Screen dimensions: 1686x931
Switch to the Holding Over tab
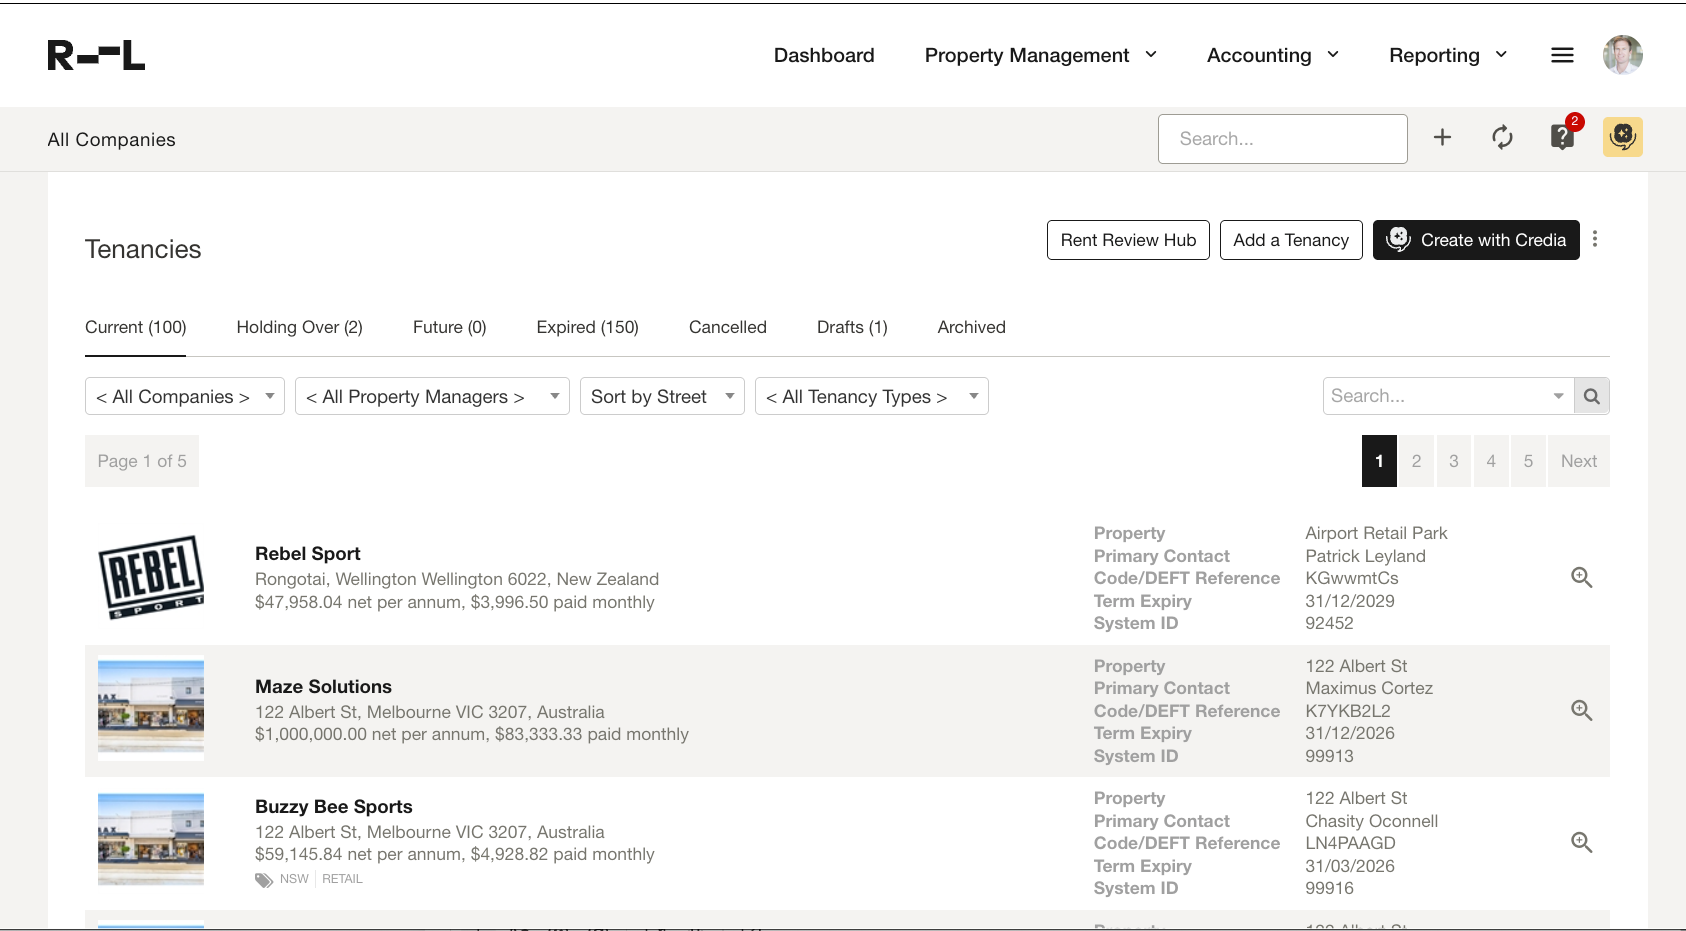point(299,327)
